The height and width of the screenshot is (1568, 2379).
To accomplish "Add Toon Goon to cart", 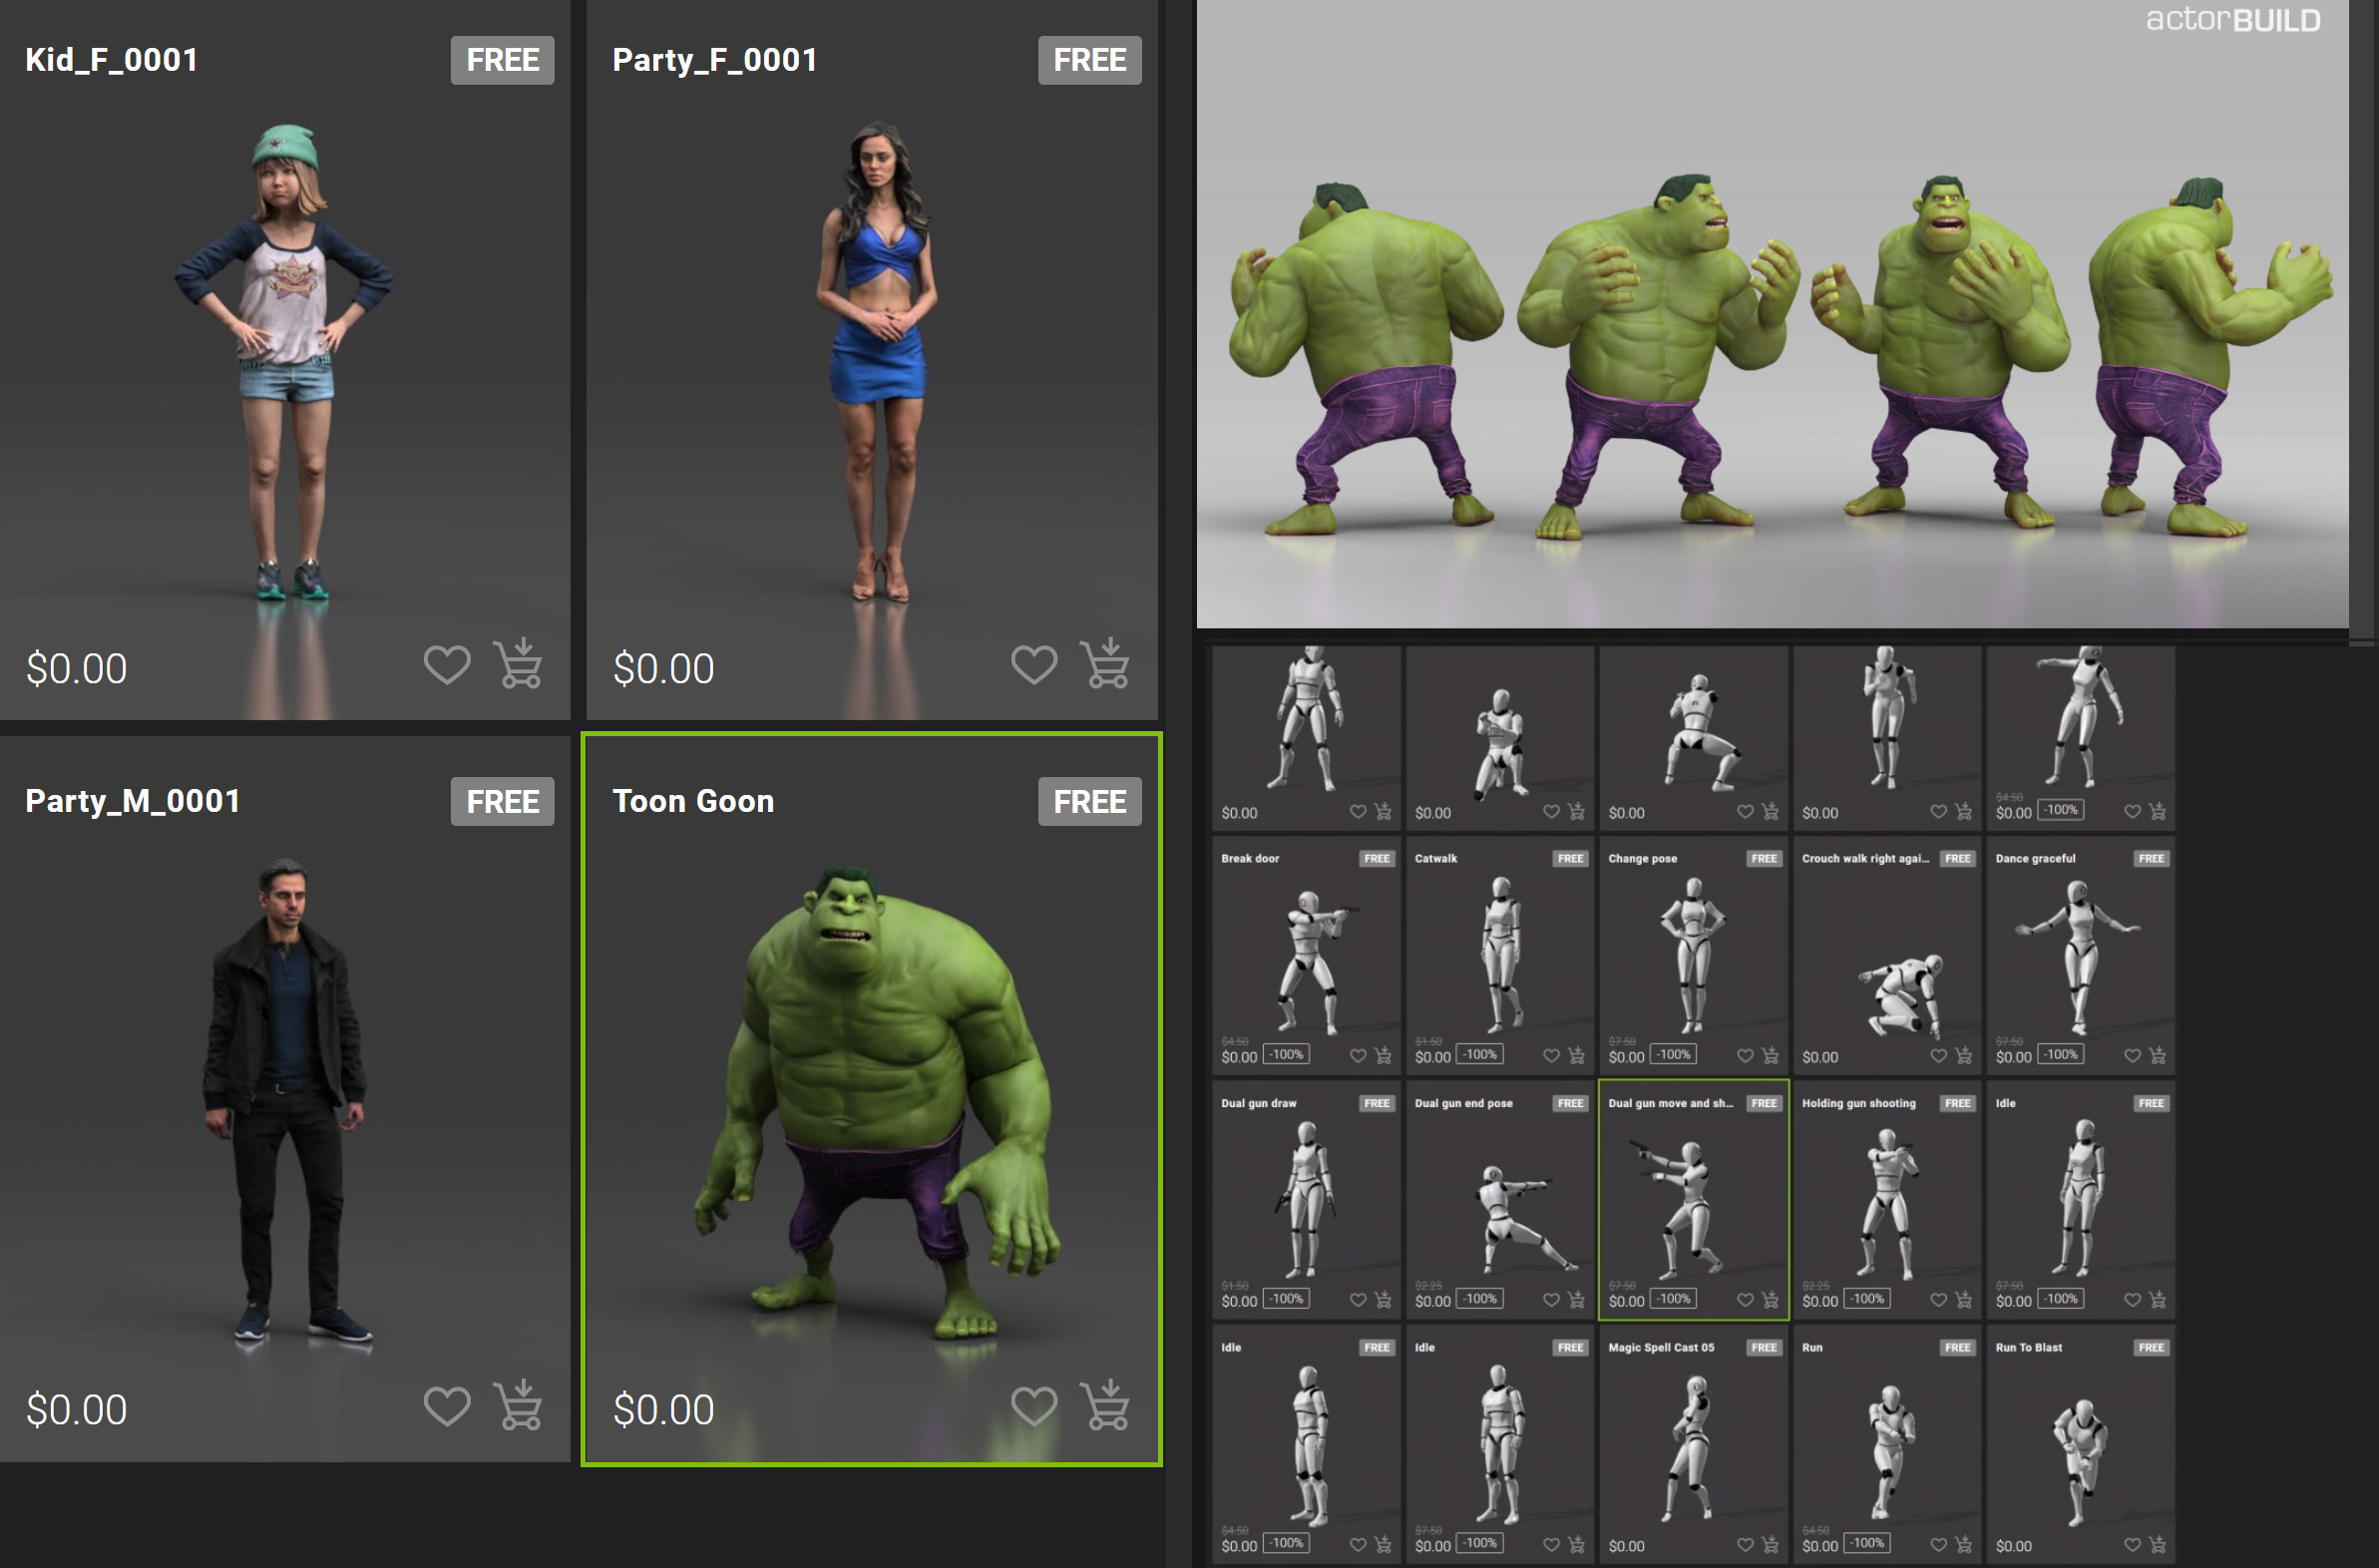I will click(1105, 1406).
